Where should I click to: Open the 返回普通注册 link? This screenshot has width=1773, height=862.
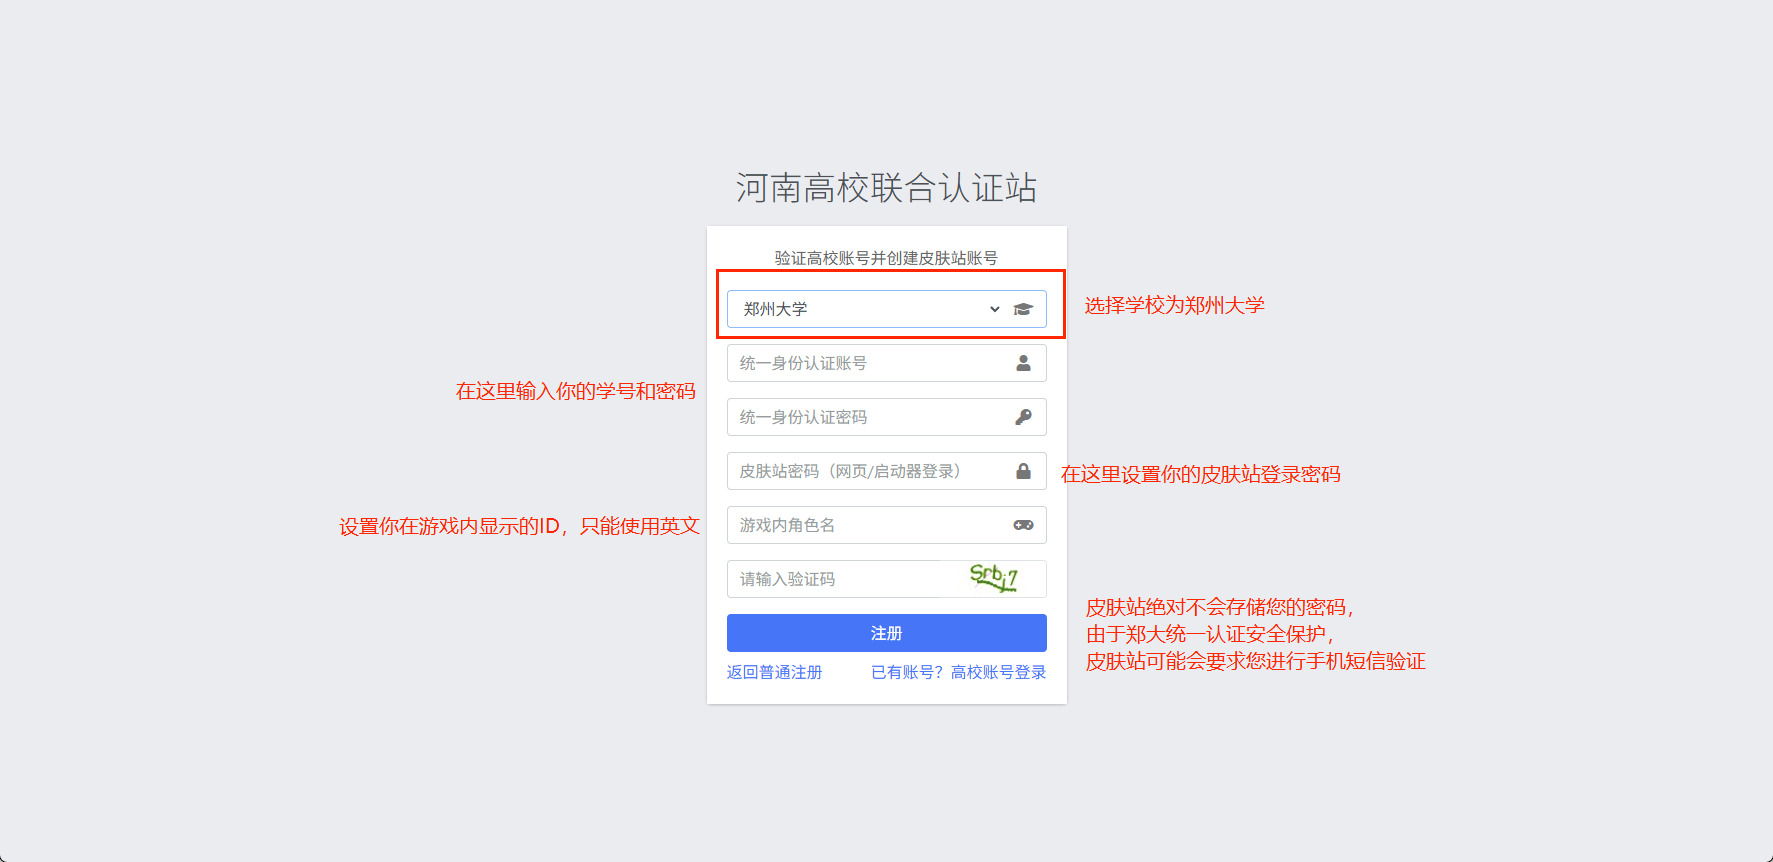774,672
